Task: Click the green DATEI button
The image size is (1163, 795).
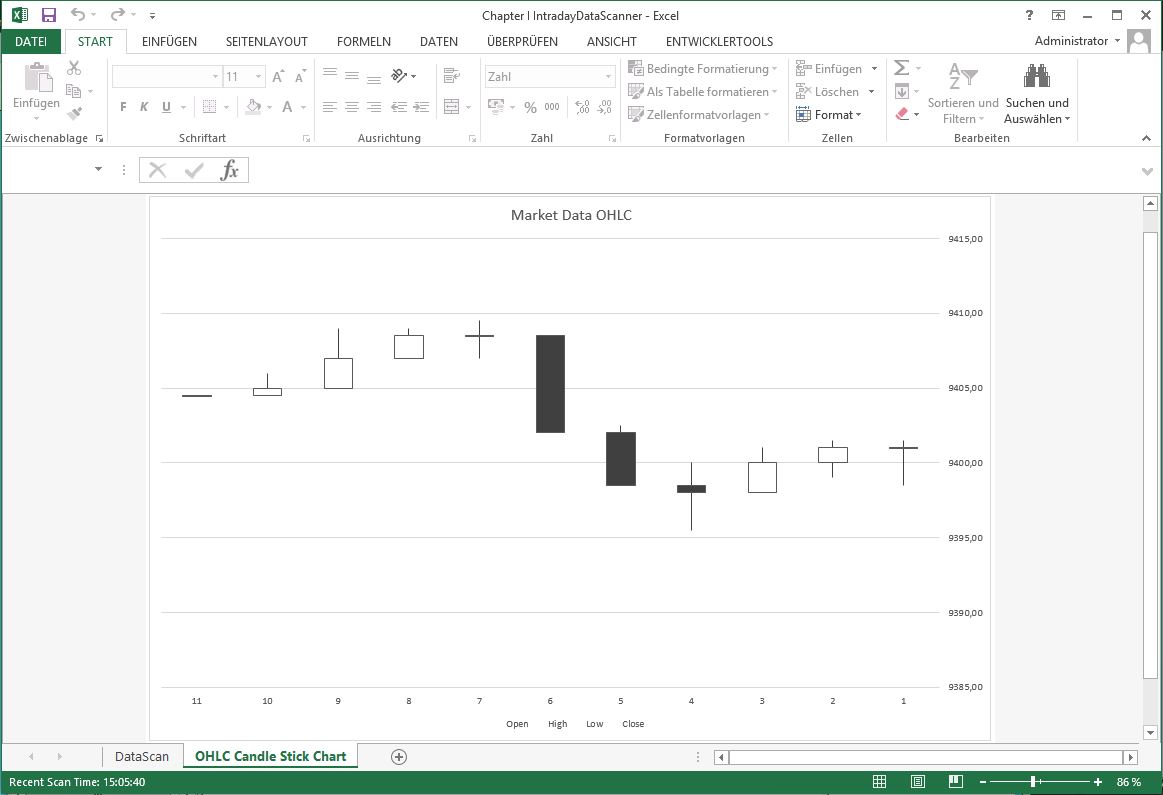Action: point(31,42)
